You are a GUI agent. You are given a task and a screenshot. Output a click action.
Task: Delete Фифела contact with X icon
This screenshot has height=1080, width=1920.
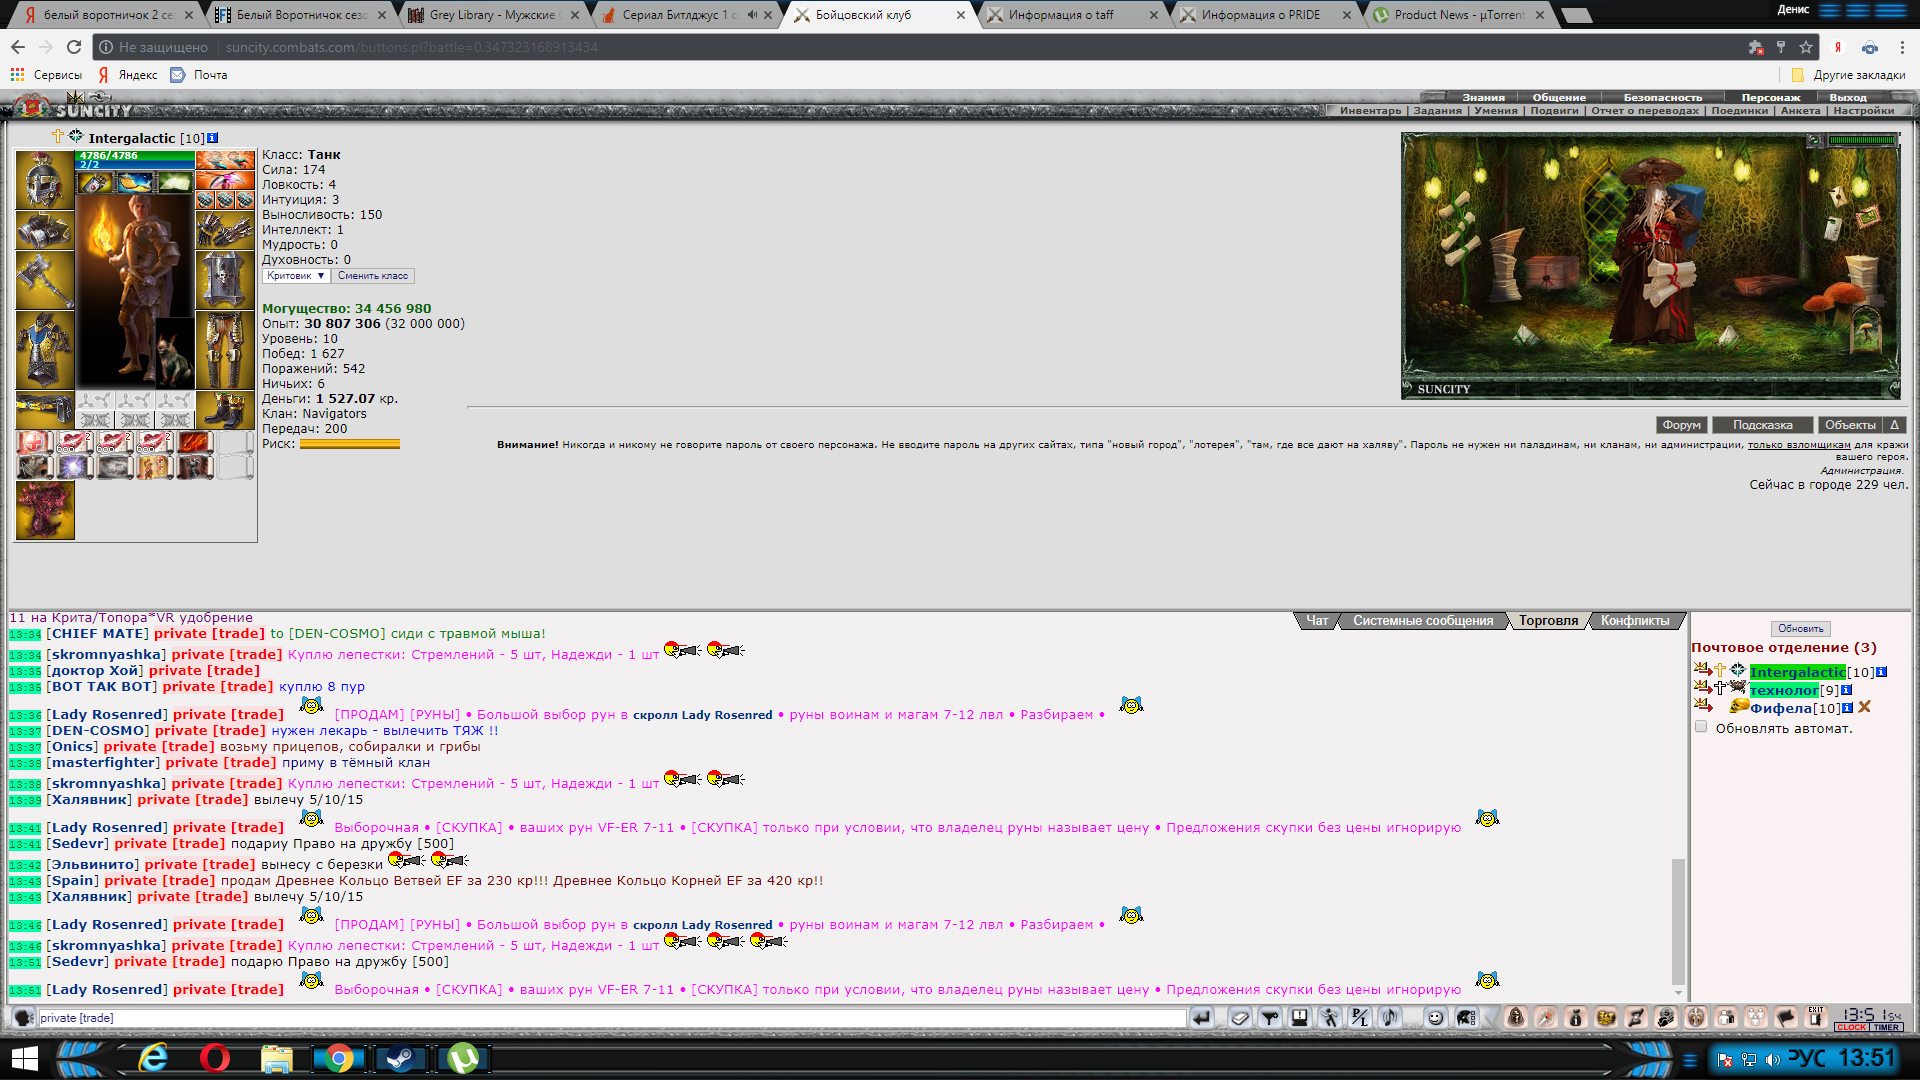(1865, 708)
